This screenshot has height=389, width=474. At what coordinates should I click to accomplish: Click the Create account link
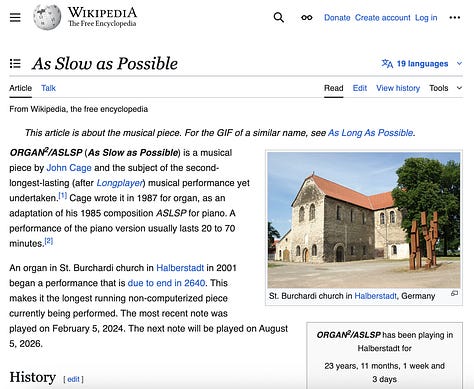[382, 17]
